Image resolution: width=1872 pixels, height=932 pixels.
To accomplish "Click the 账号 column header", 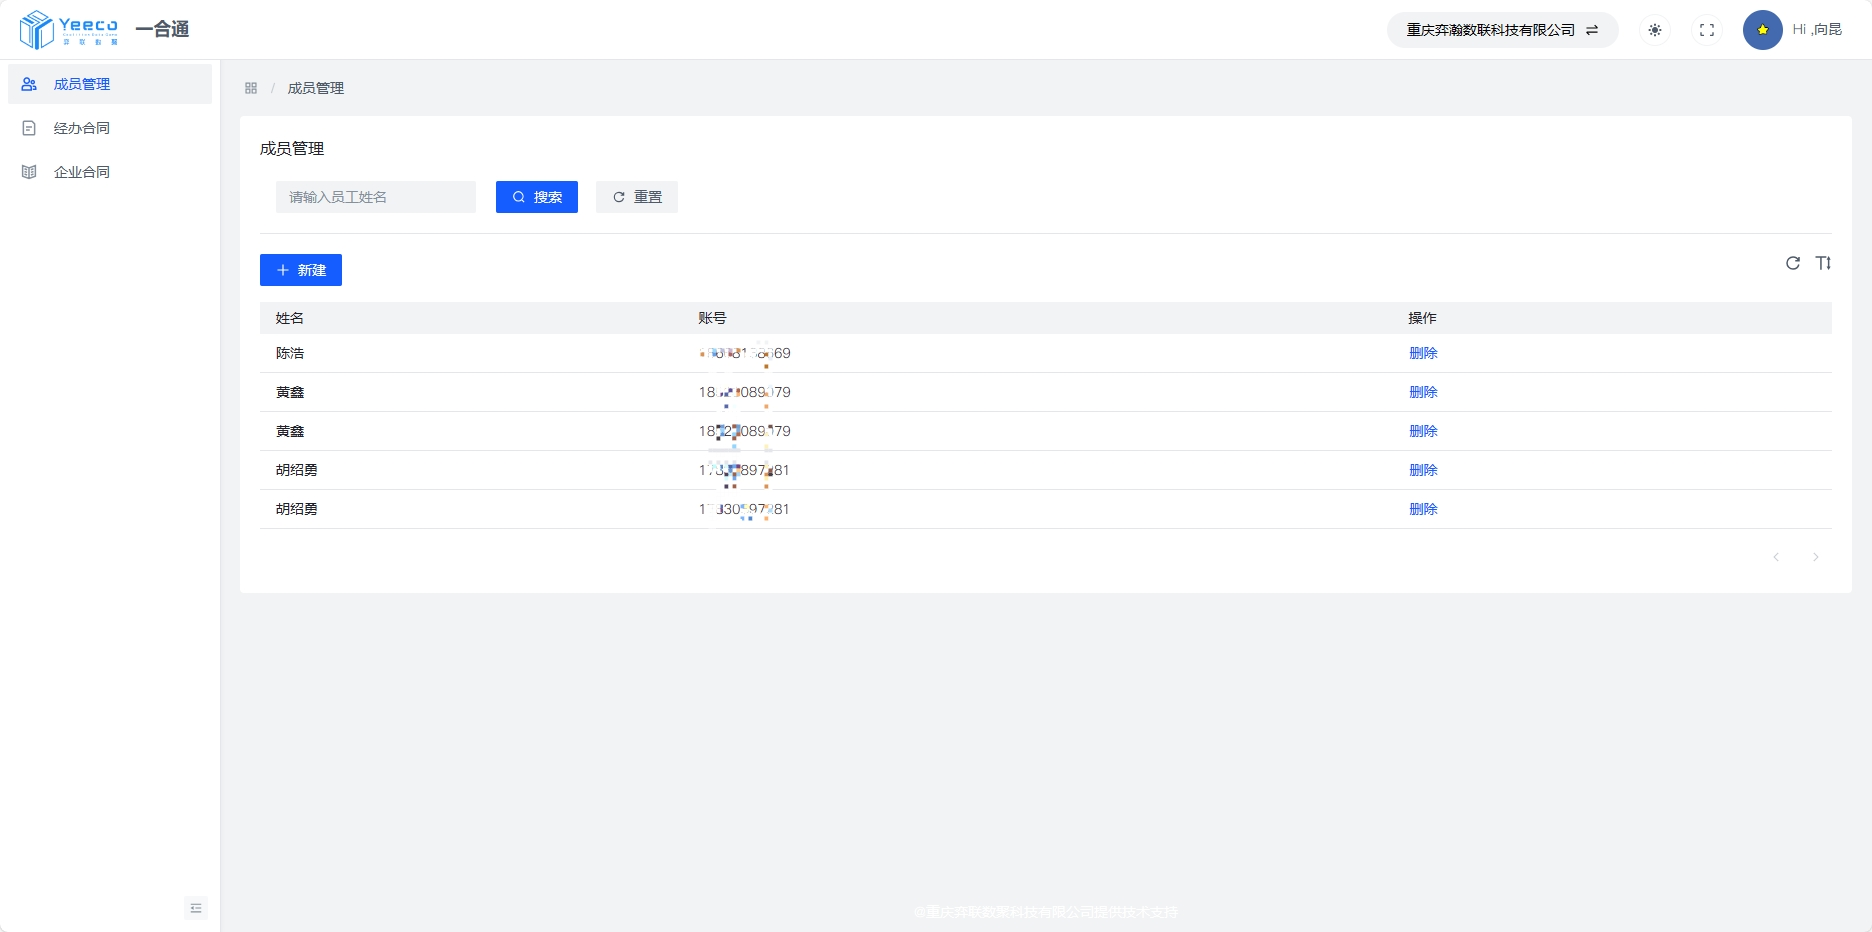I will pos(712,318).
